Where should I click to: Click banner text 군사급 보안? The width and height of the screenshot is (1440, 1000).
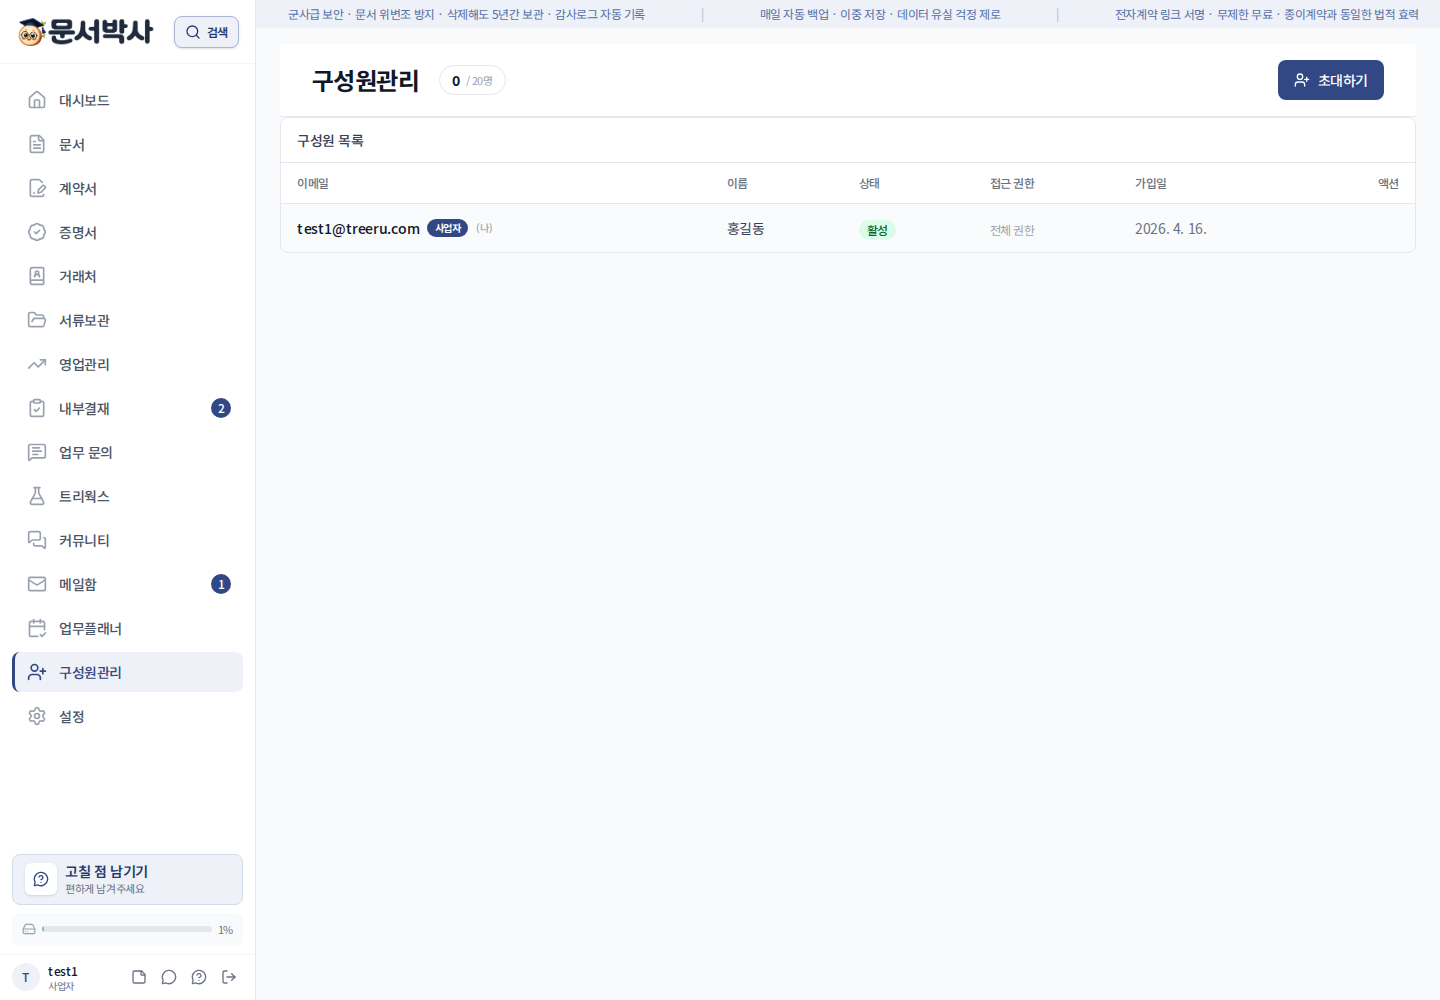tap(315, 14)
